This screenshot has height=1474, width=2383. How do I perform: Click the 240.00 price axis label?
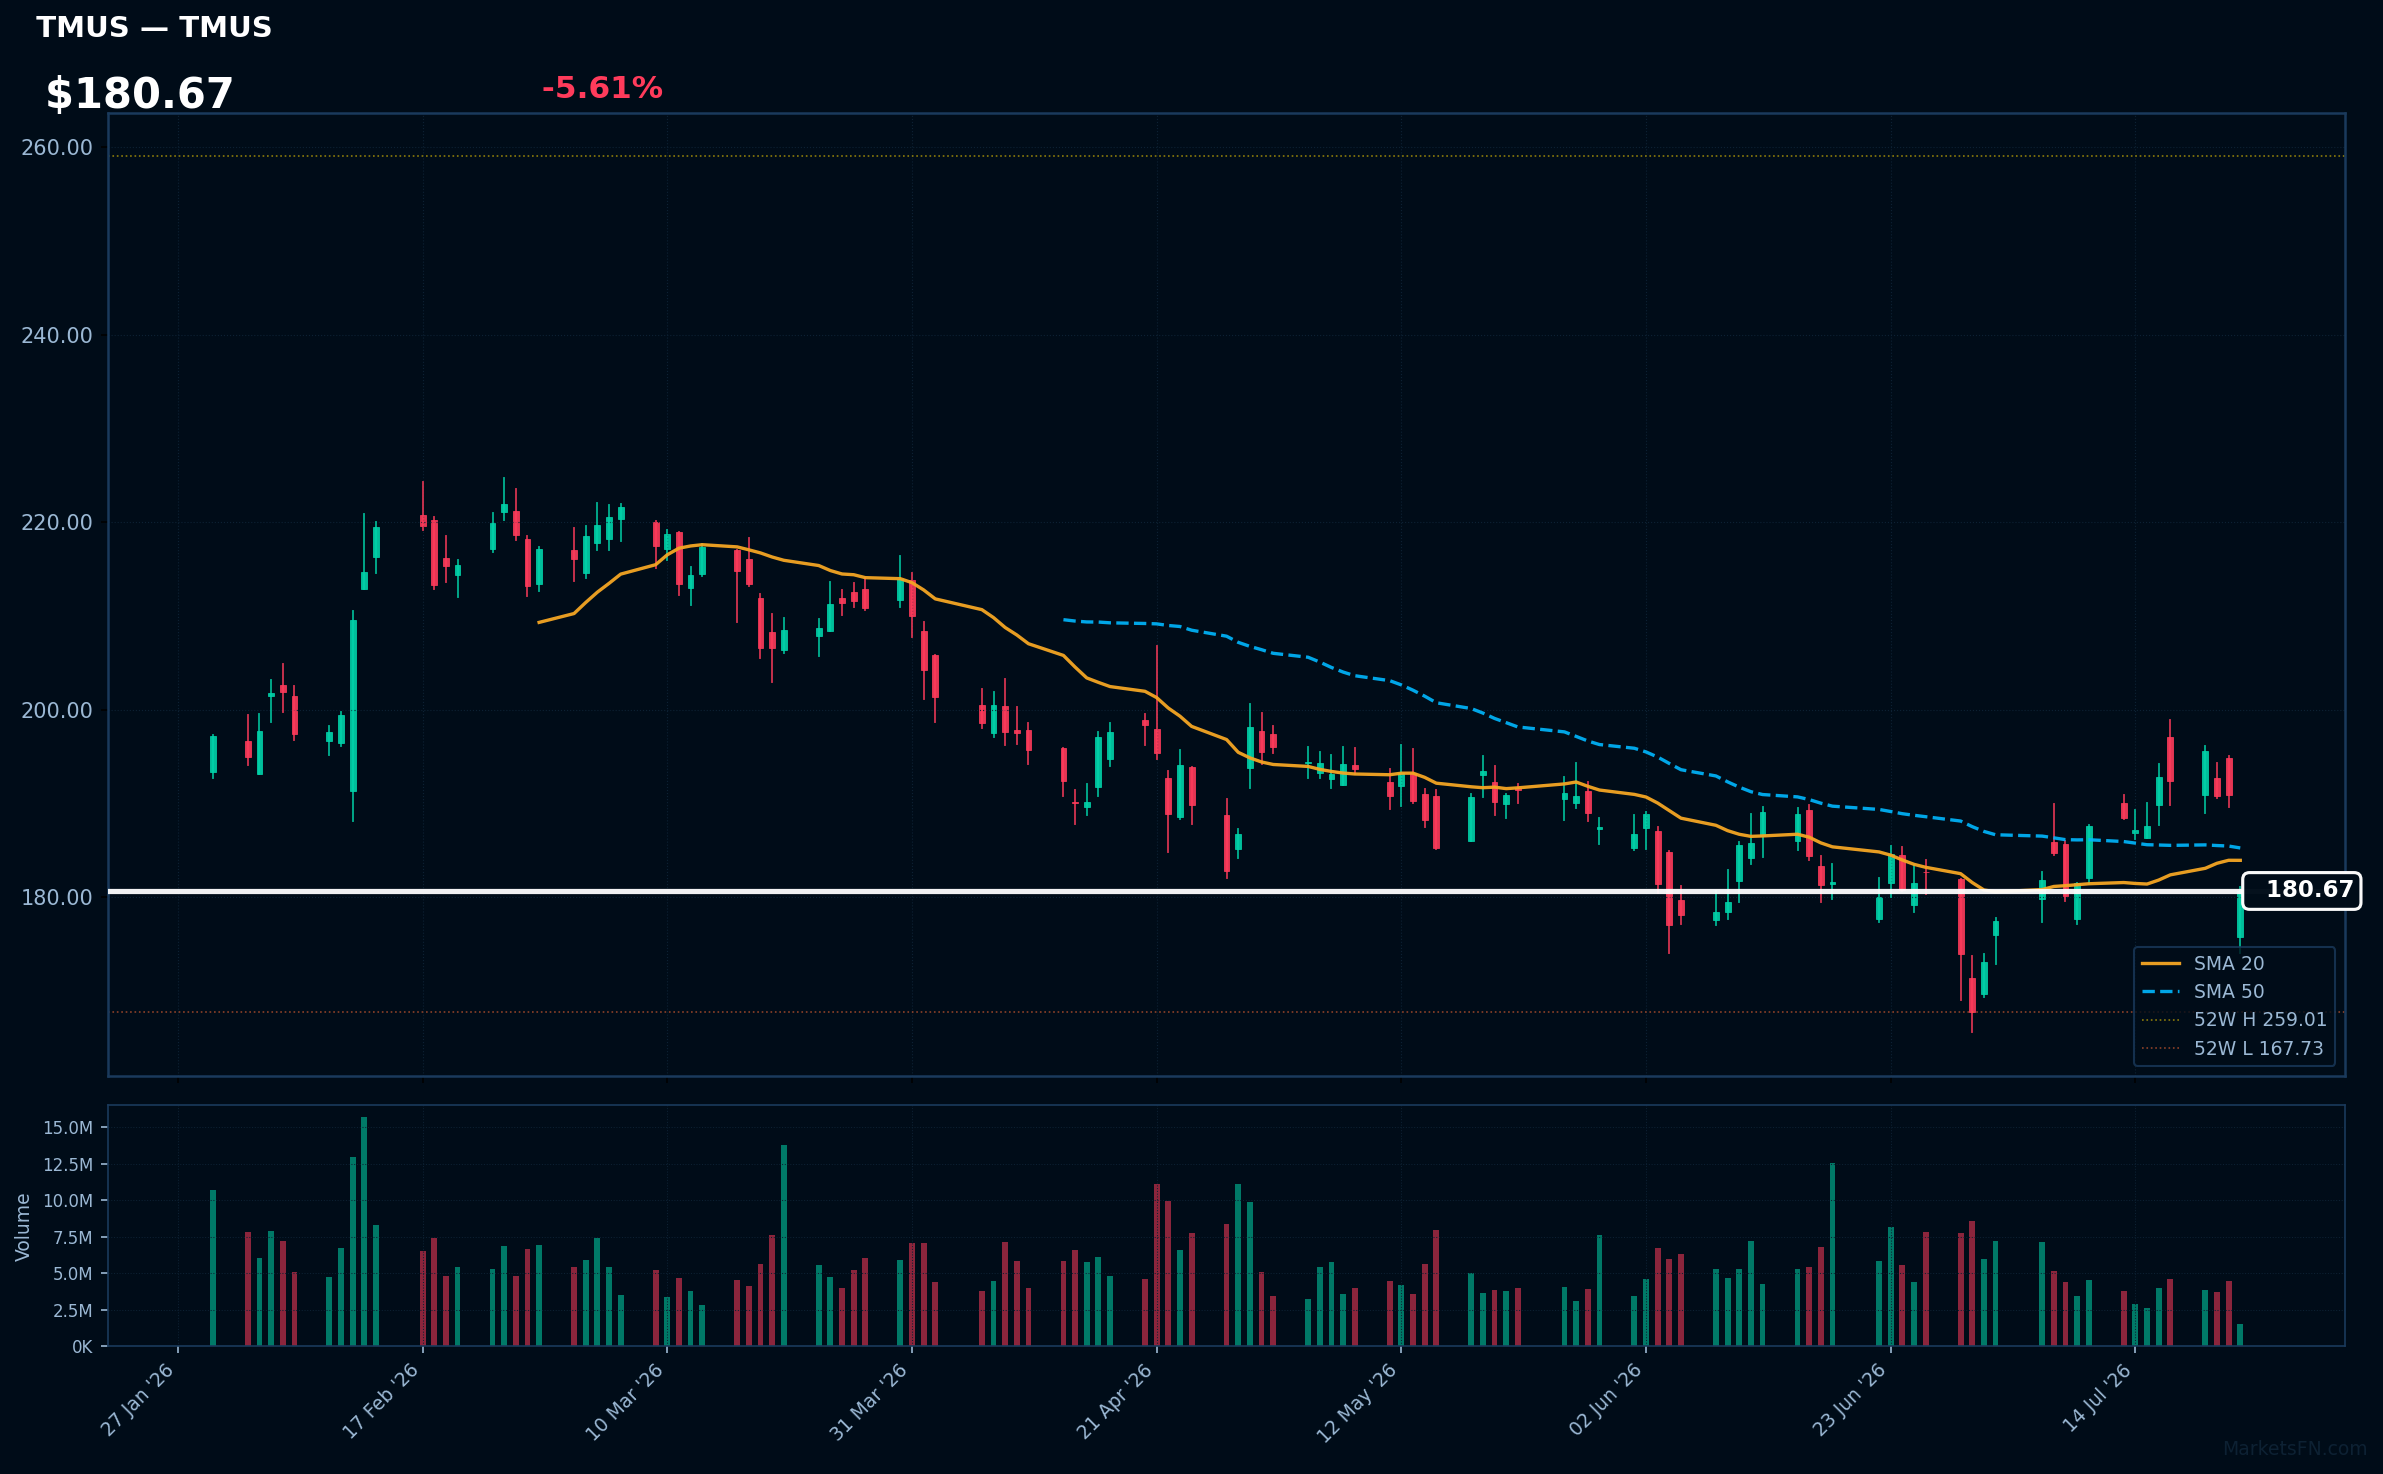click(57, 336)
